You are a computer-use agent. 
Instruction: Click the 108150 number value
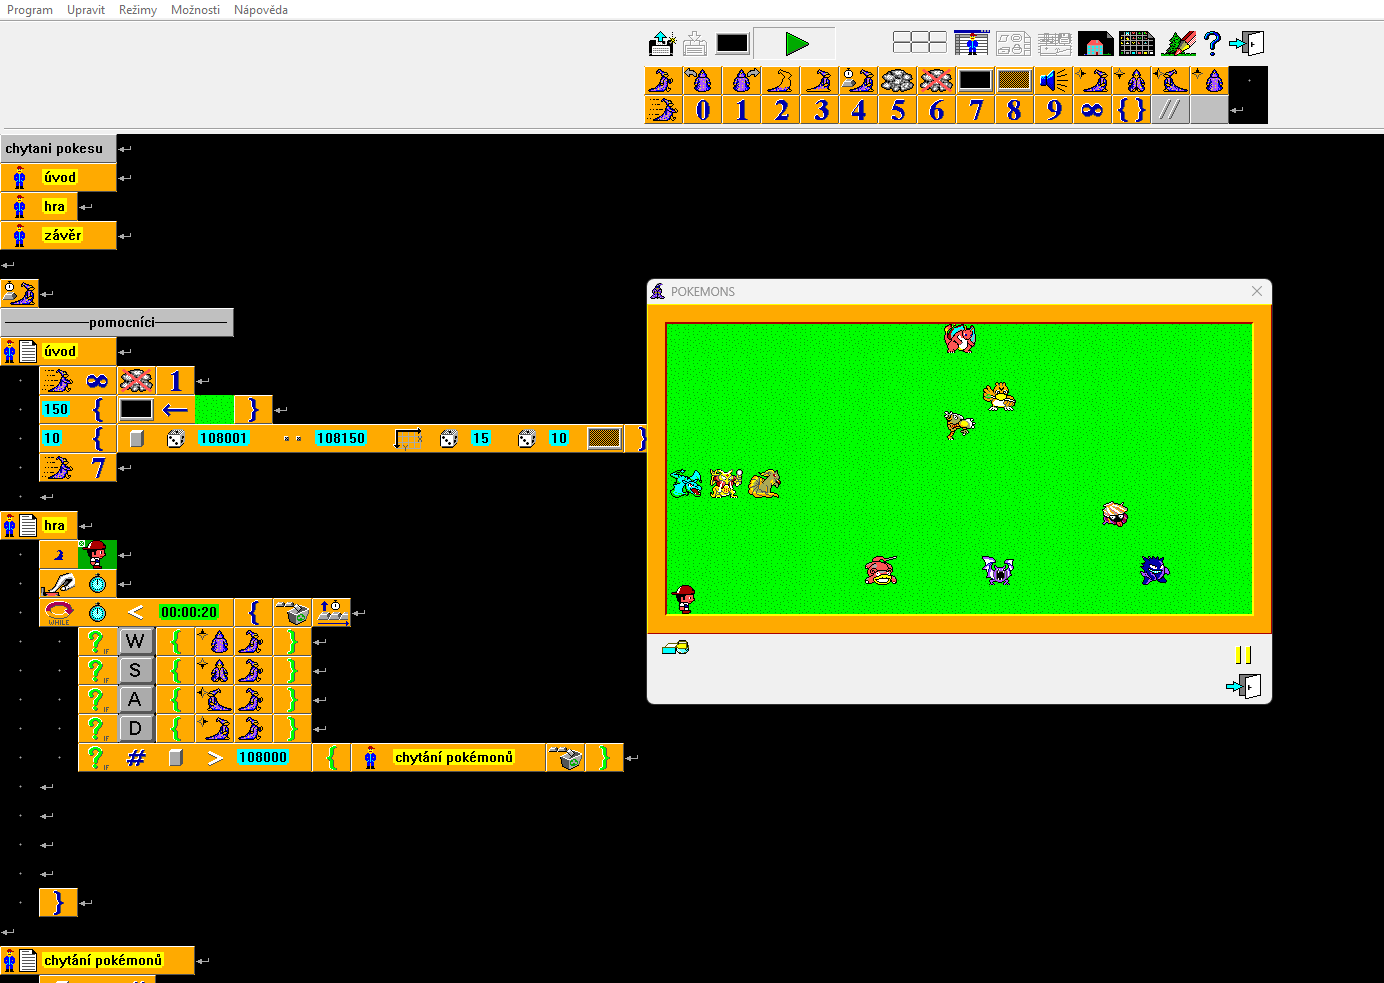(x=341, y=439)
